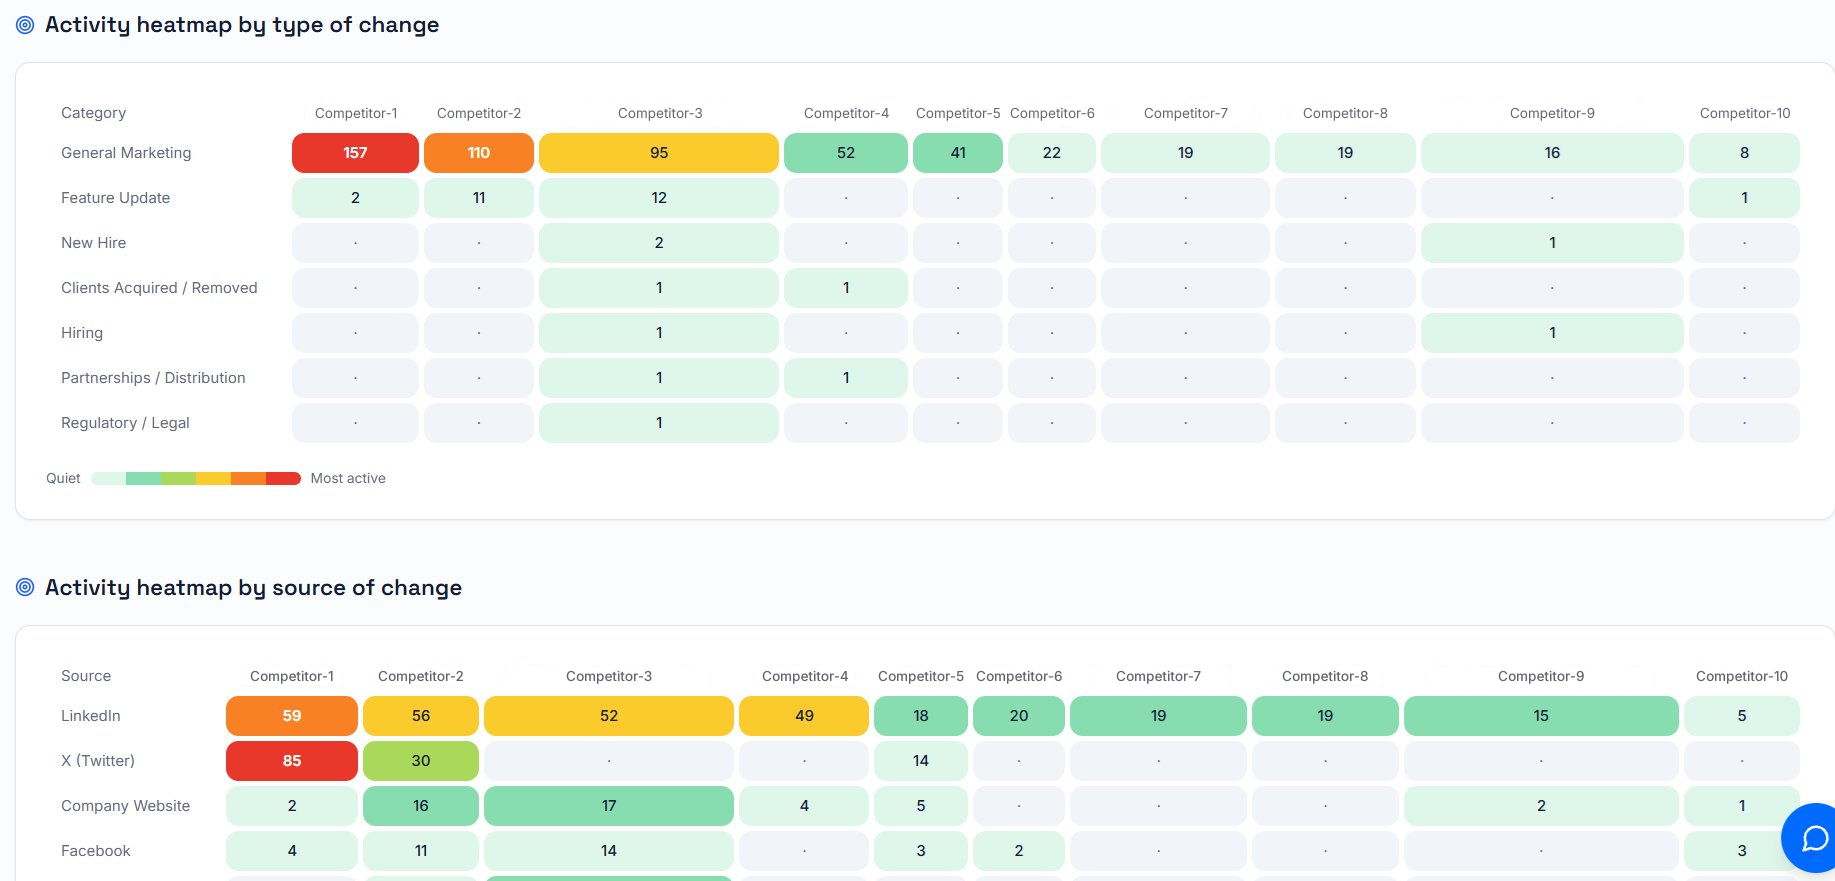Image resolution: width=1835 pixels, height=881 pixels.
Task: Click Feature Update cell with value 12
Action: coord(659,198)
